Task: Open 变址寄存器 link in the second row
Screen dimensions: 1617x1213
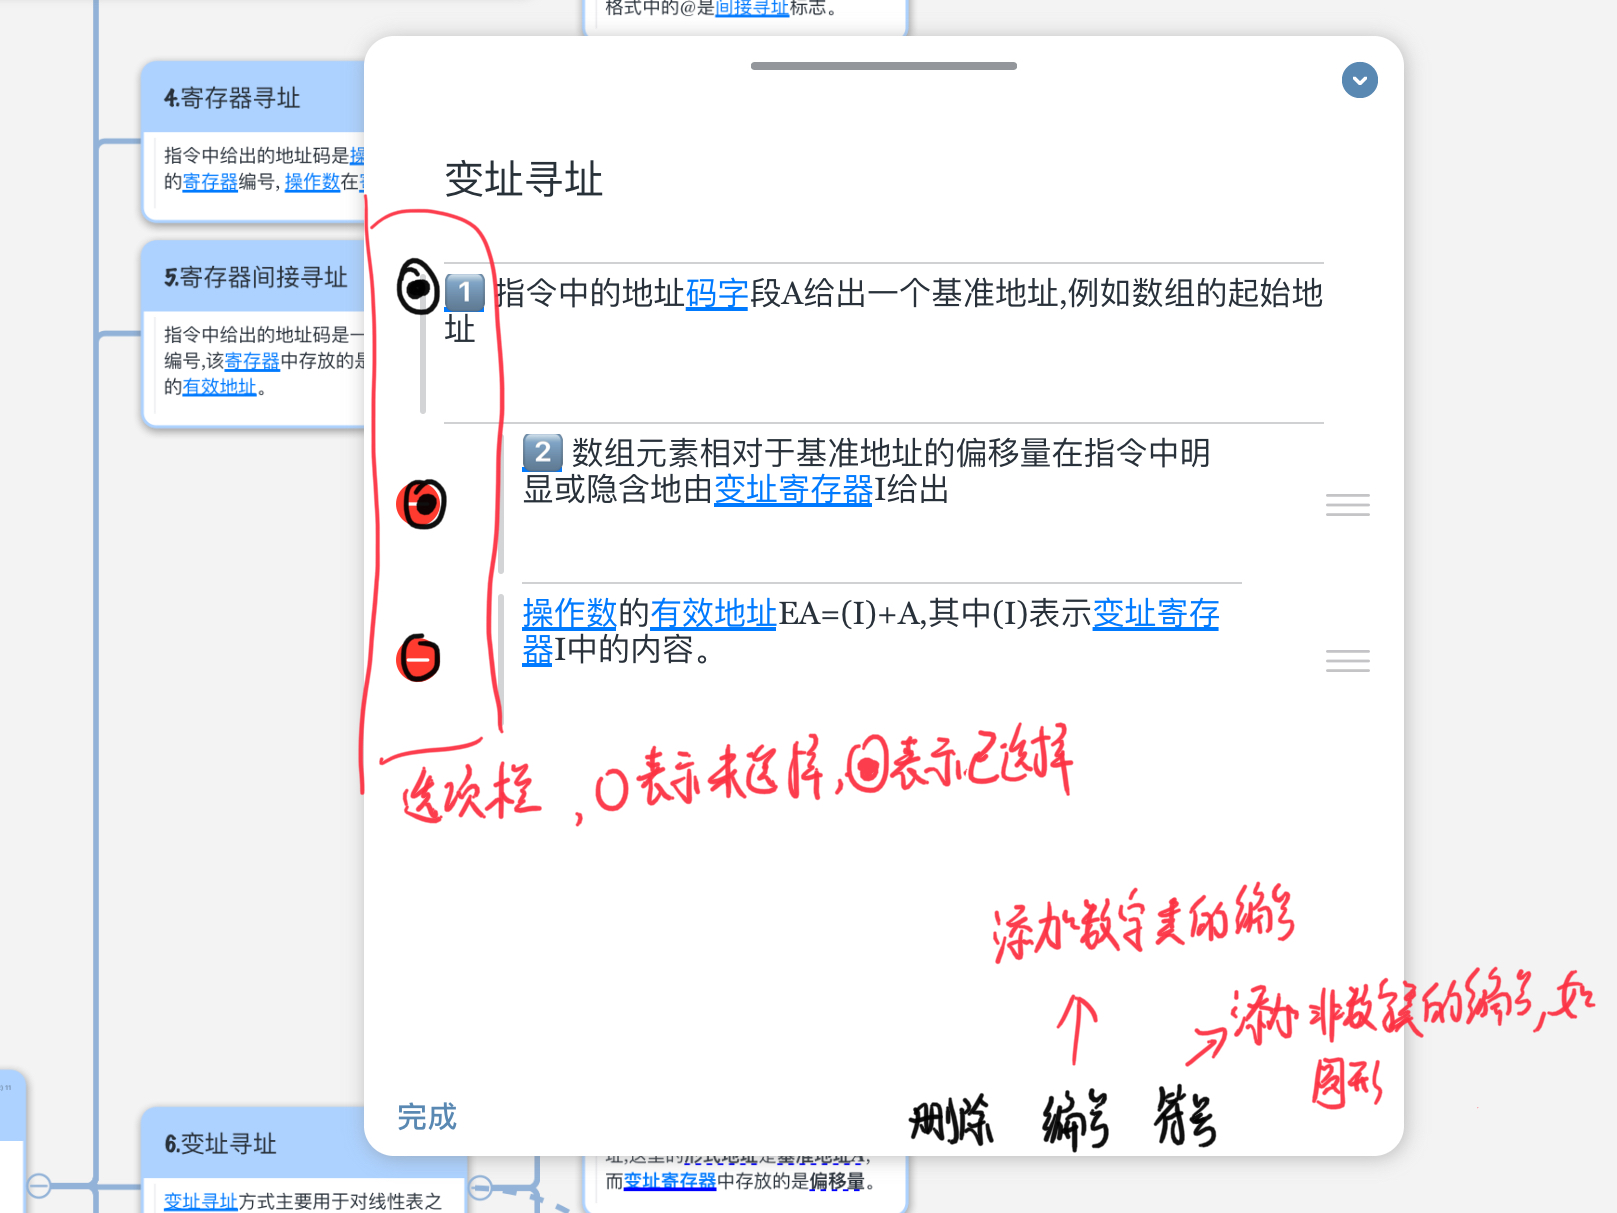Action: (x=793, y=490)
